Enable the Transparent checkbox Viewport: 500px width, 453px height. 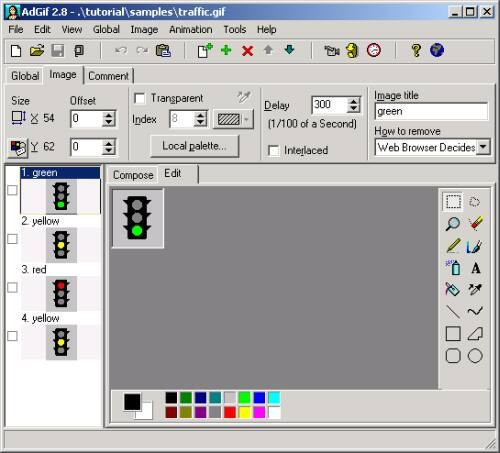coord(139,98)
